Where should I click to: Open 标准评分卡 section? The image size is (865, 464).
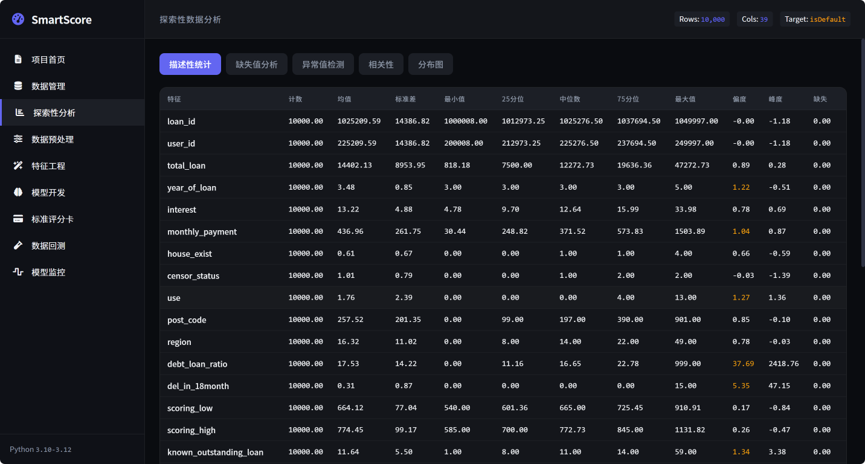point(72,219)
